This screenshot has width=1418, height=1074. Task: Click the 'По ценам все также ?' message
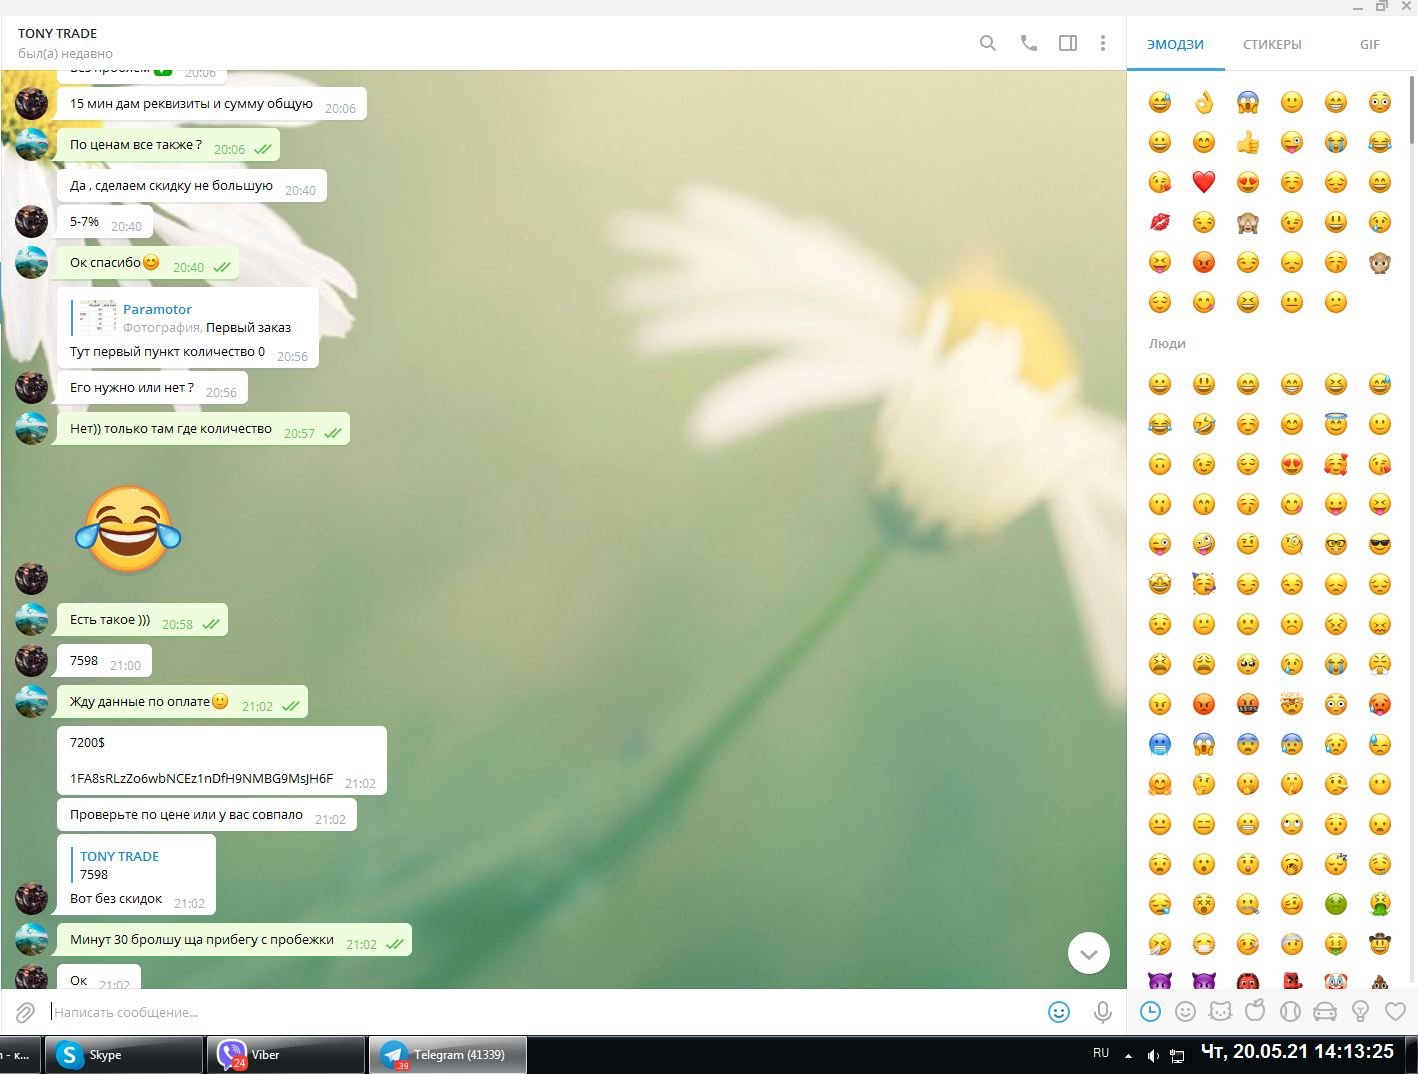[167, 145]
